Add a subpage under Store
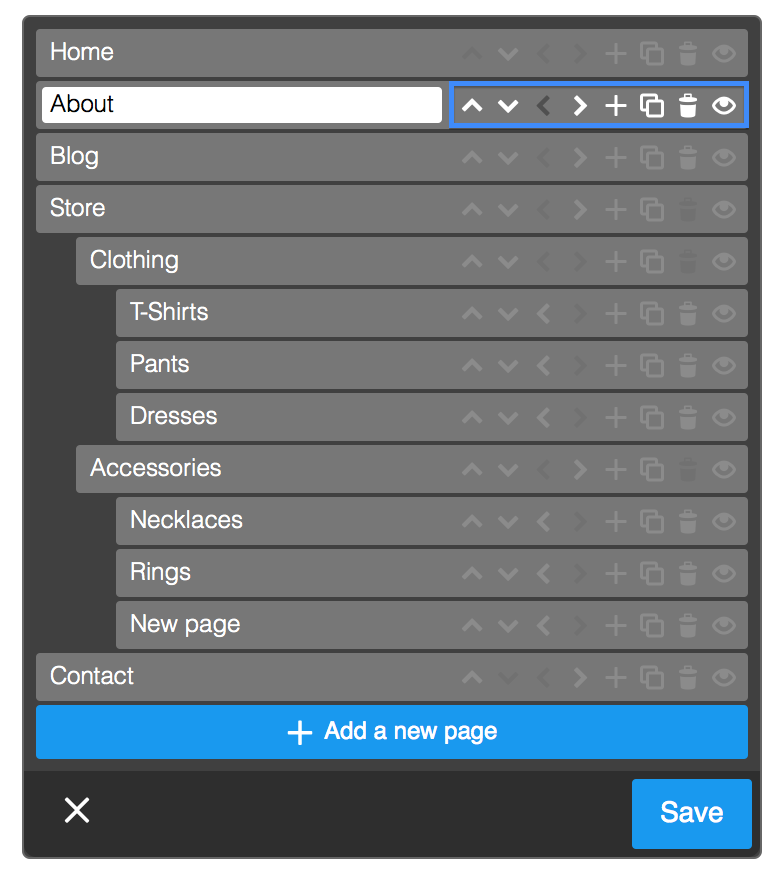The image size is (780, 876). click(x=616, y=210)
